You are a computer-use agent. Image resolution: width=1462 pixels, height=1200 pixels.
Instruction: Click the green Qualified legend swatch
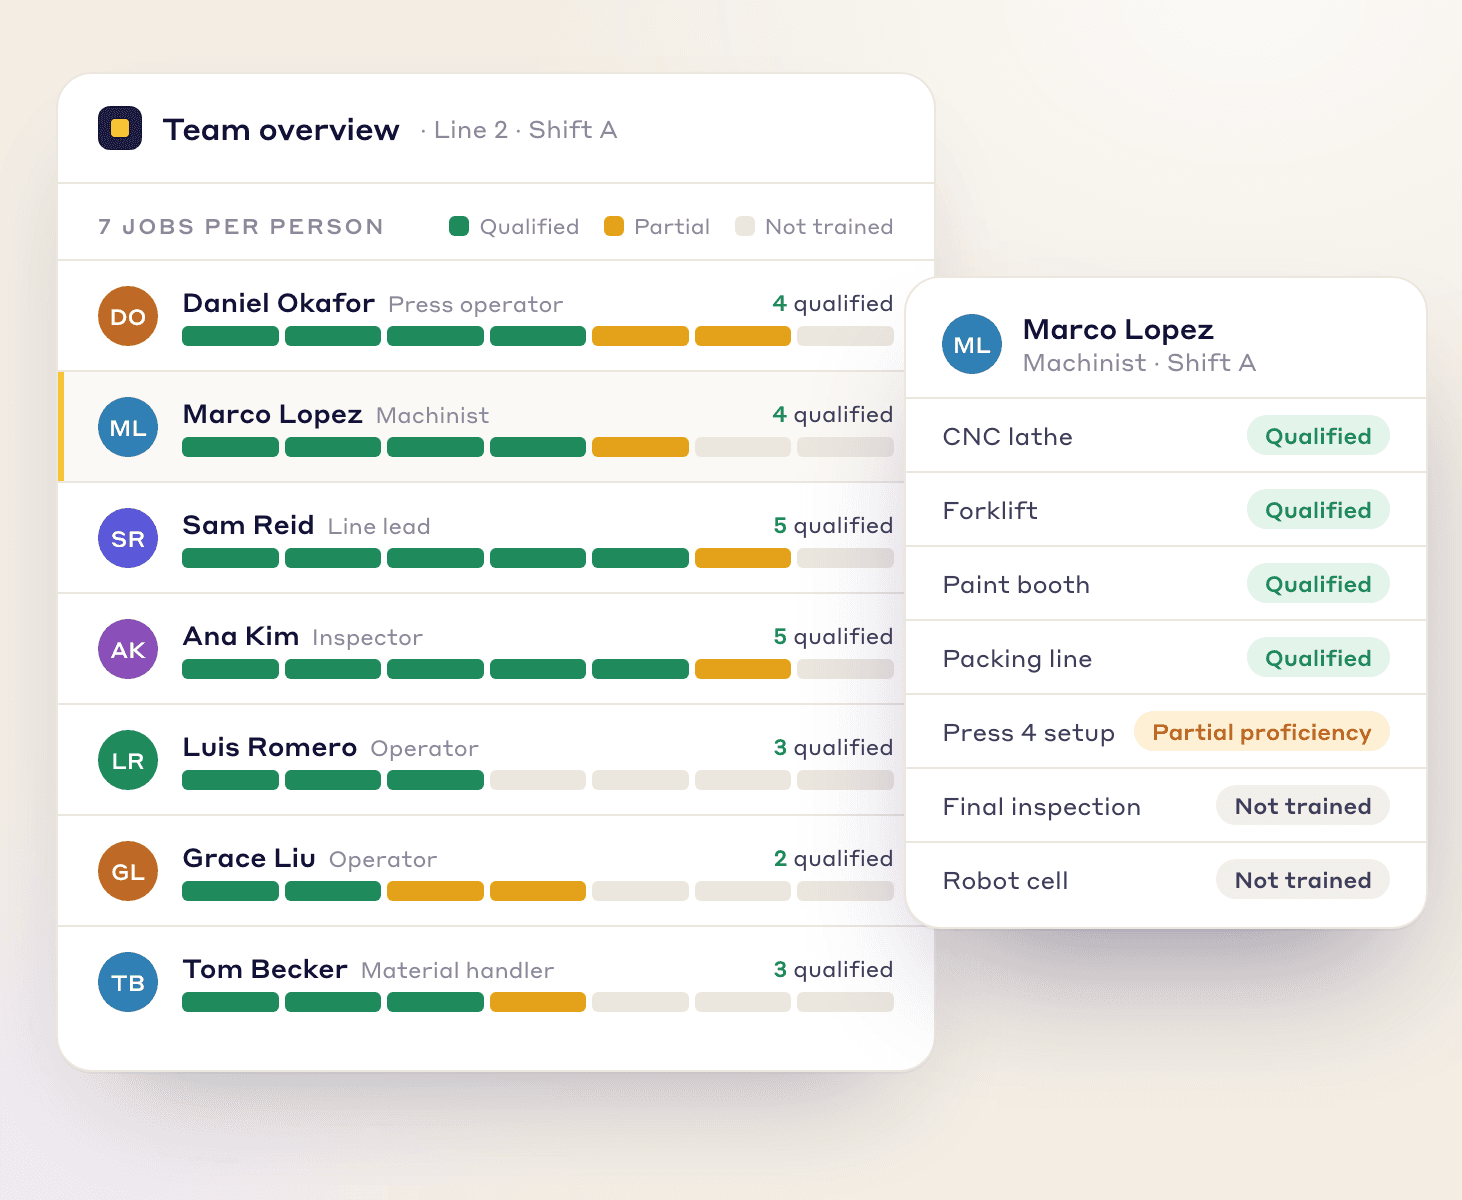459,226
